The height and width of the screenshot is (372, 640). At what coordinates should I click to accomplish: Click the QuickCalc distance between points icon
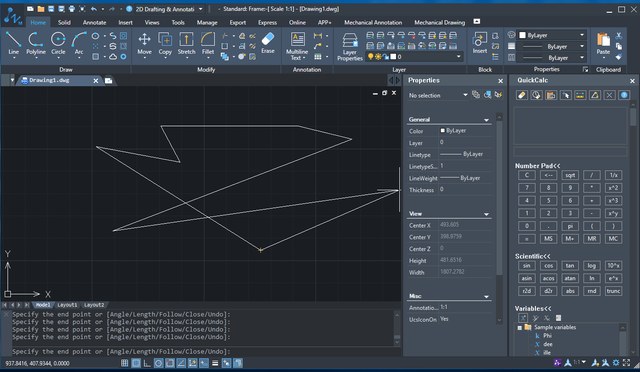(x=580, y=95)
